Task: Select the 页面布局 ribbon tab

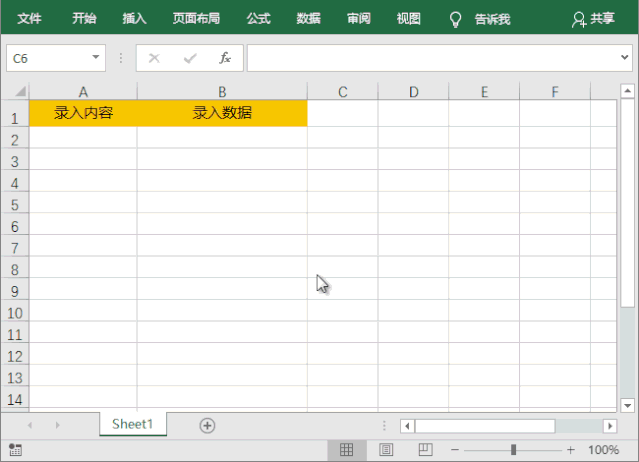Action: point(196,18)
